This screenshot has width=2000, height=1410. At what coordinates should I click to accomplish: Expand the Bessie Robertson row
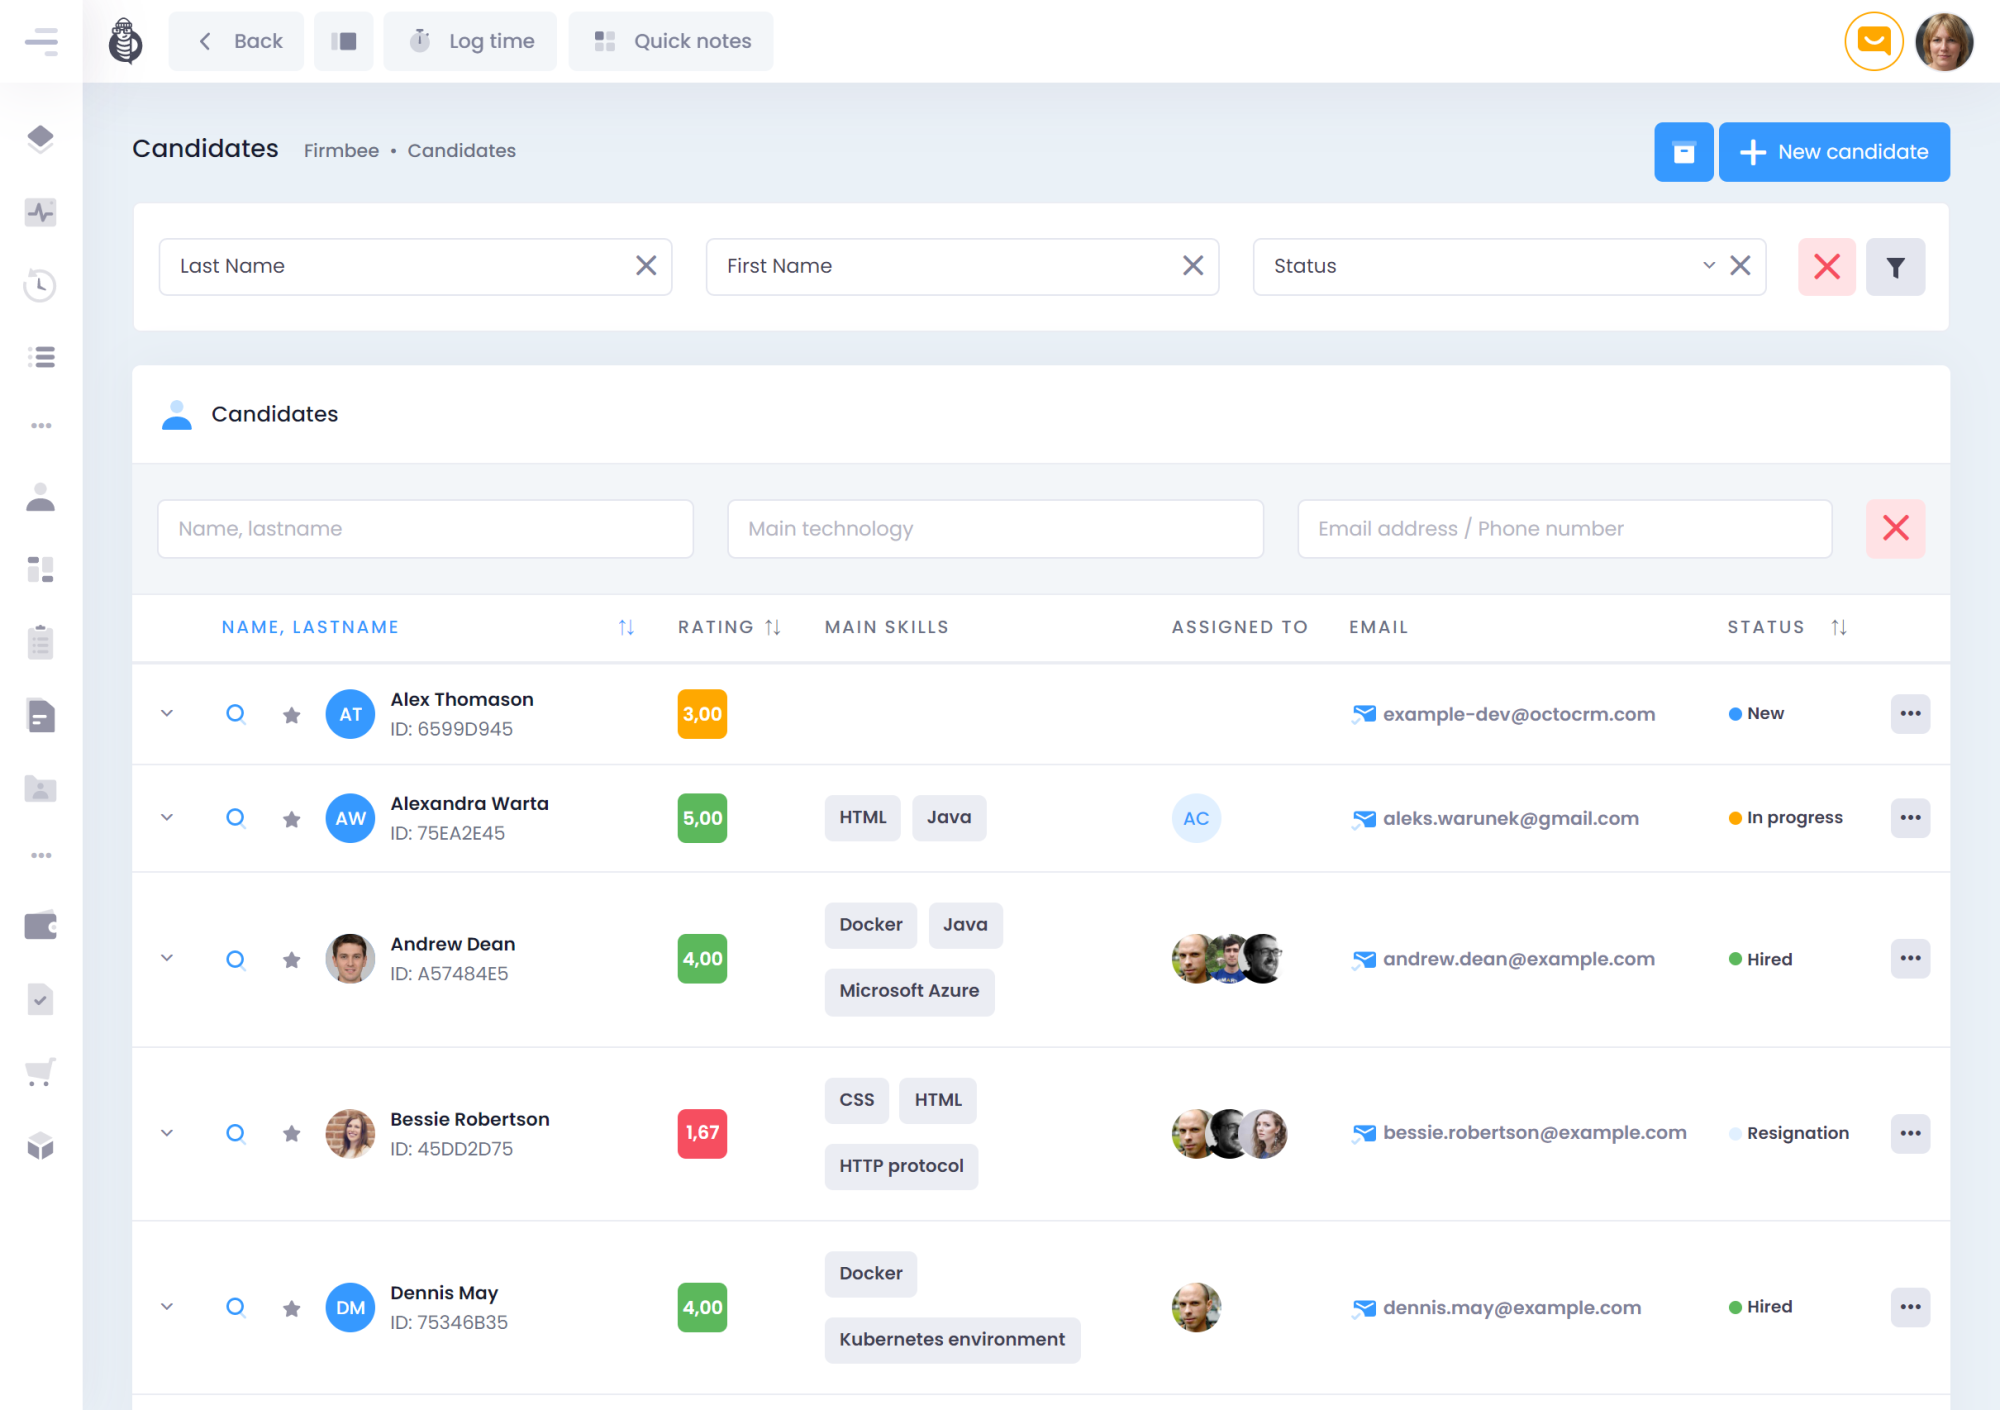pos(167,1133)
